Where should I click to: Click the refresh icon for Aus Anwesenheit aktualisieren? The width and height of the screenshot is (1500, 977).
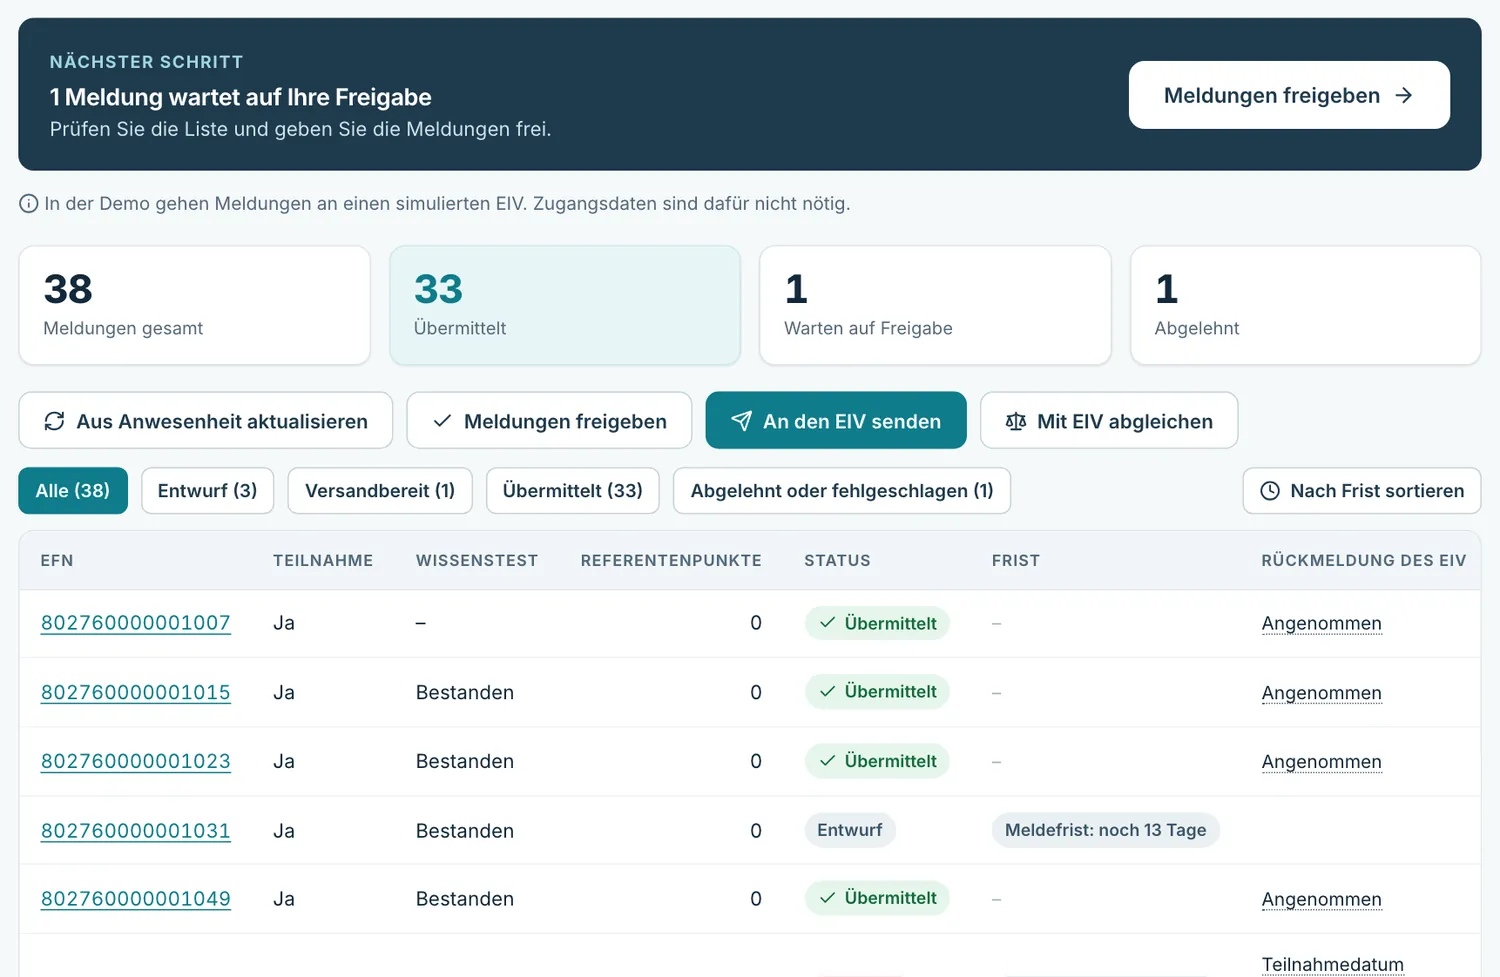54,421
